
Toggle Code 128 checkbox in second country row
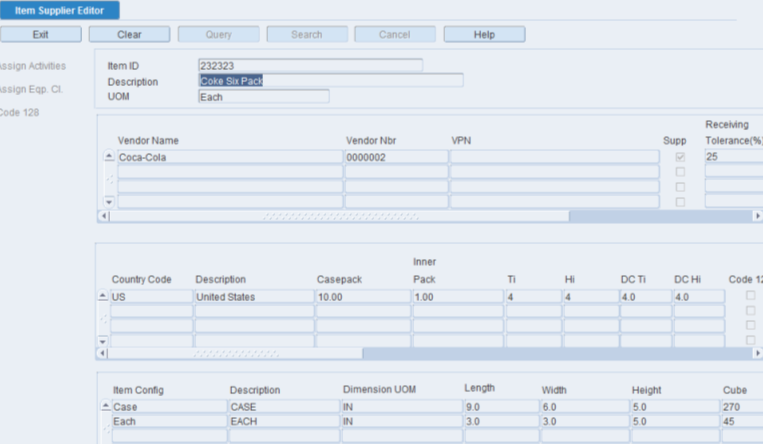point(750,310)
